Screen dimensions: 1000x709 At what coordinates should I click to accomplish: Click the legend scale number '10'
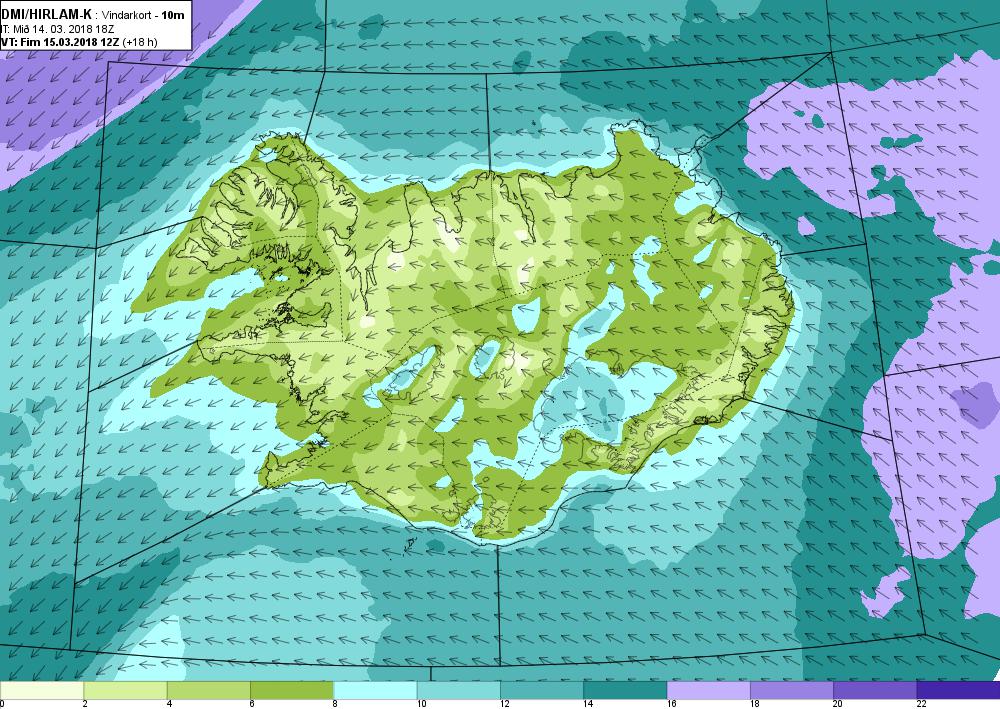[422, 704]
